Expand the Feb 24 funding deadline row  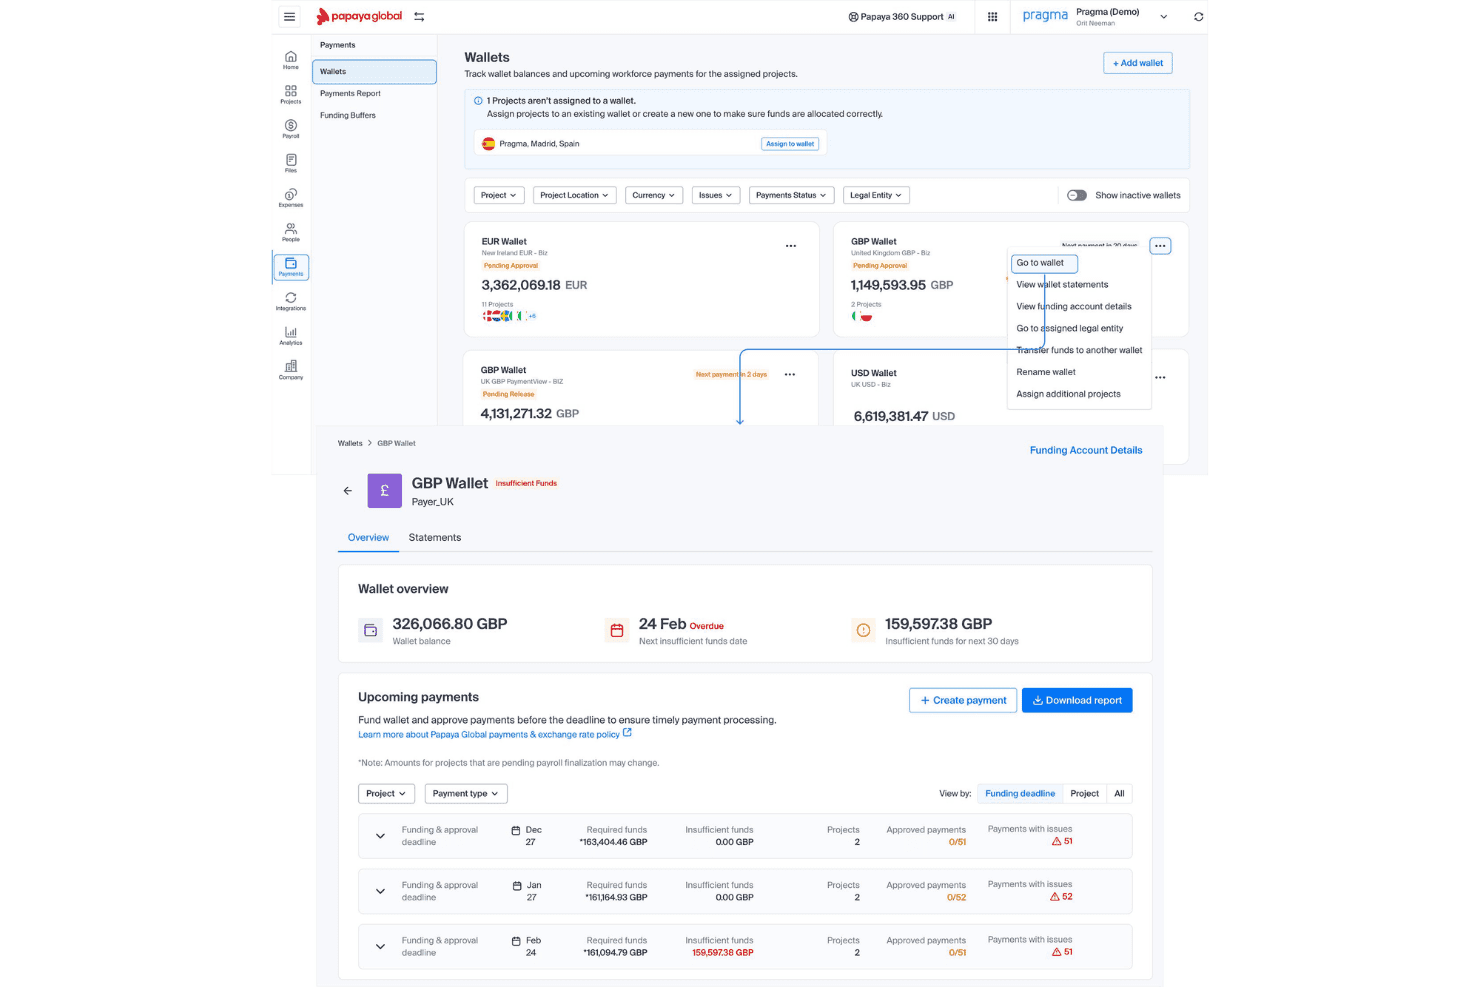pos(380,947)
